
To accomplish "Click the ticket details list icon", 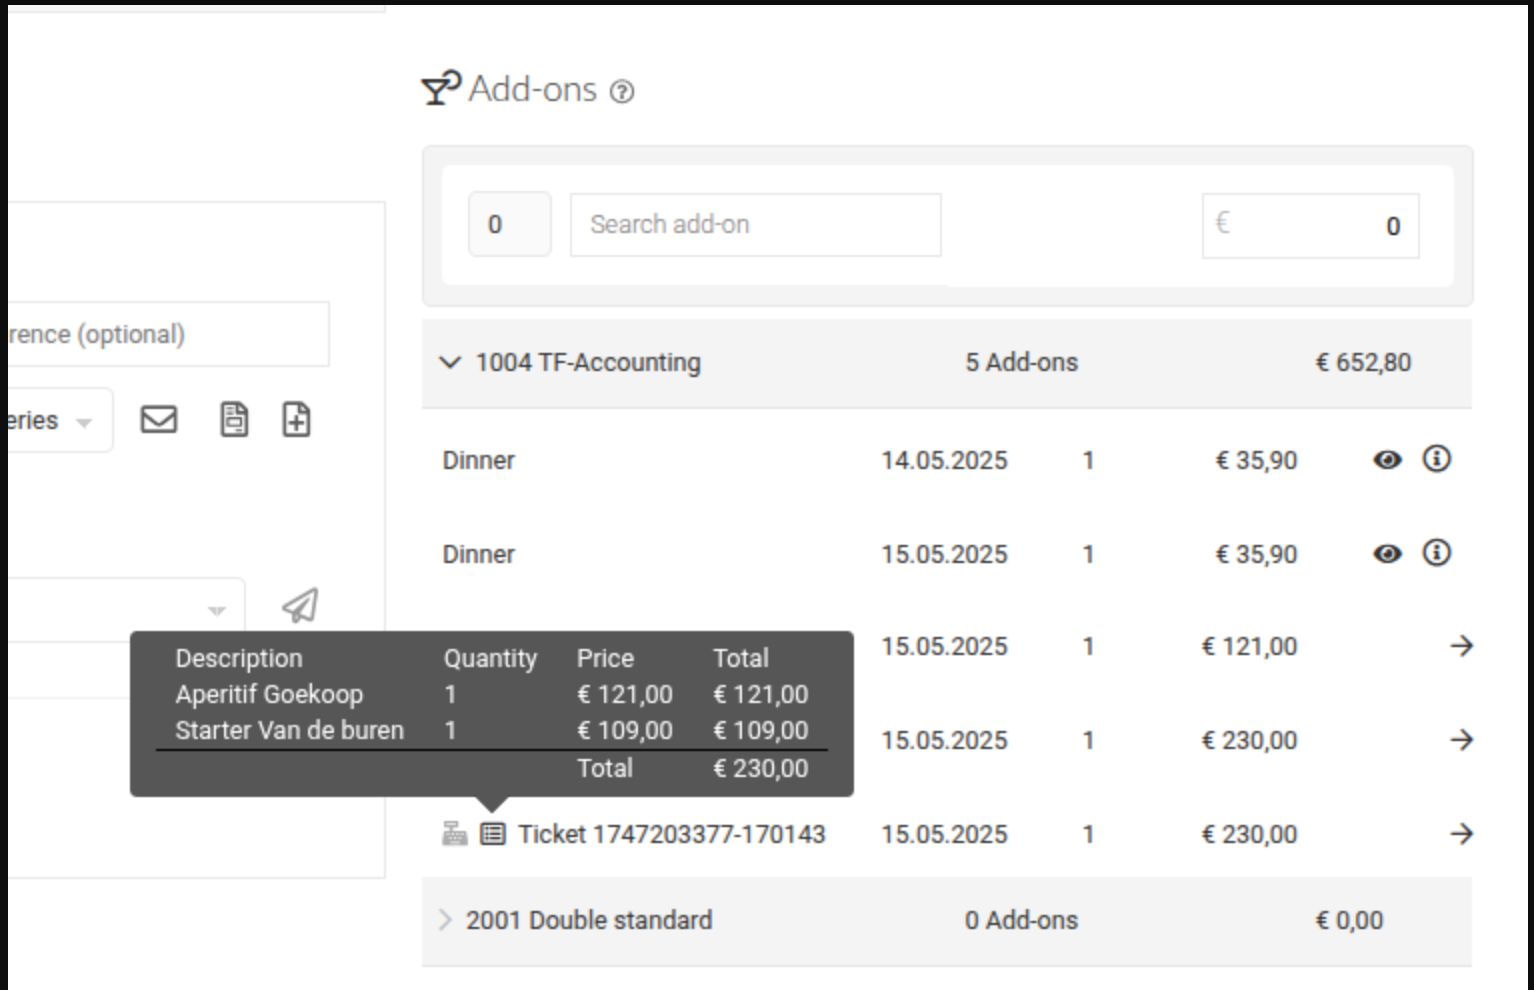I will (493, 833).
